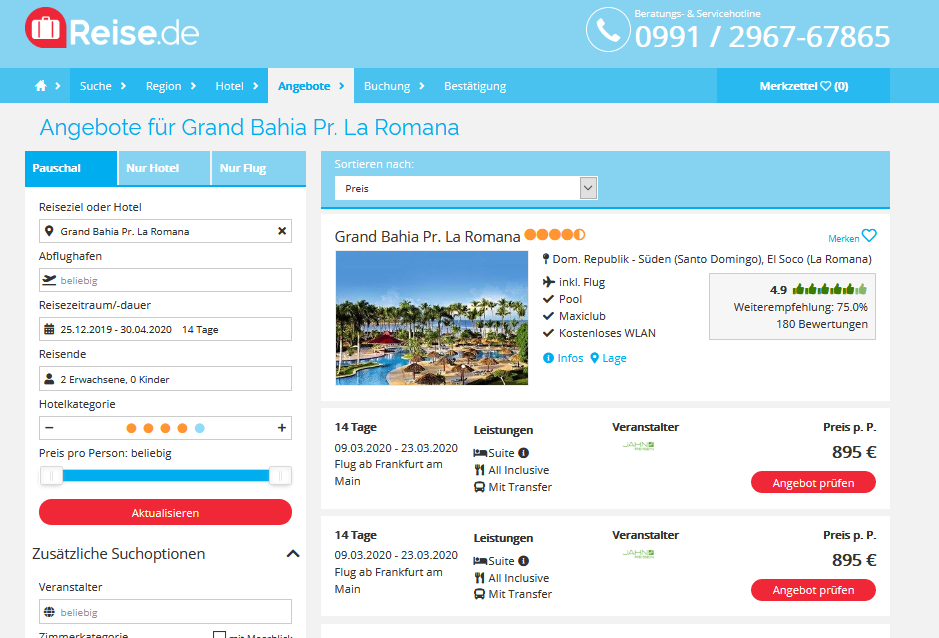
Task: Click the Merken link
Action: [843, 238]
